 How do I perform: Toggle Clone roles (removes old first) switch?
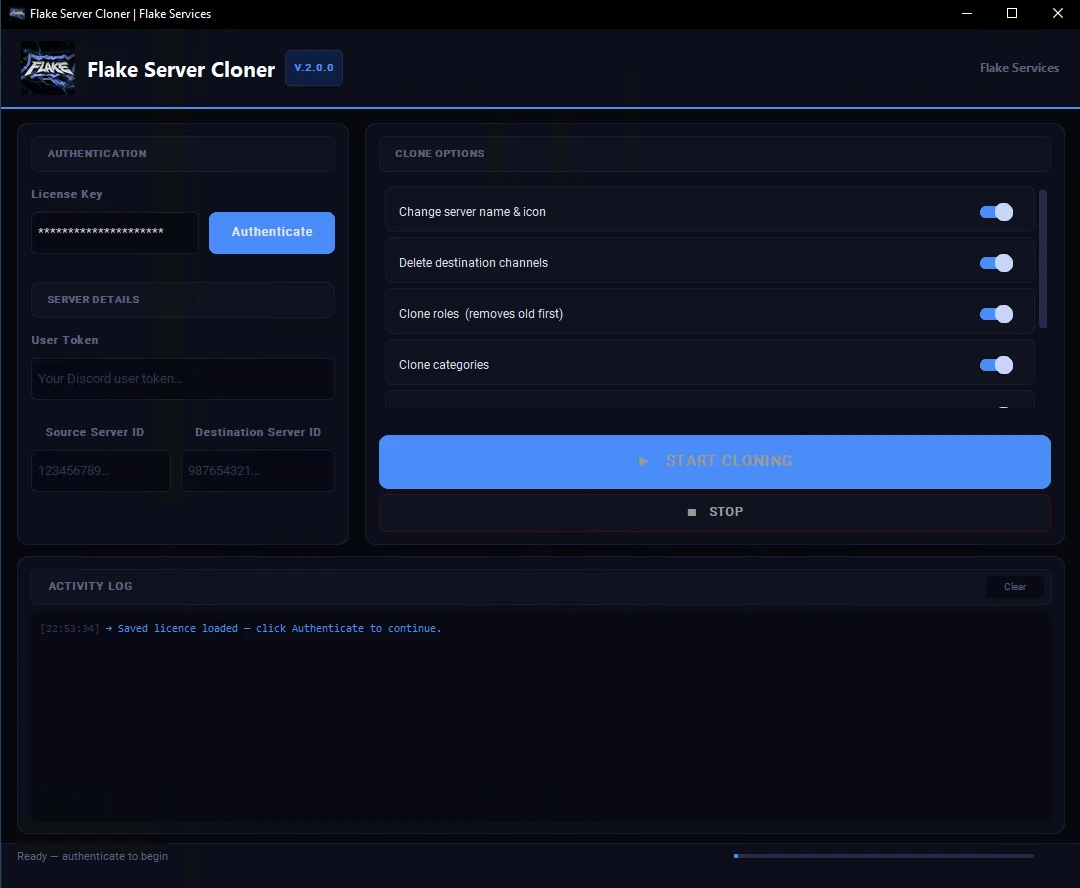coord(996,313)
